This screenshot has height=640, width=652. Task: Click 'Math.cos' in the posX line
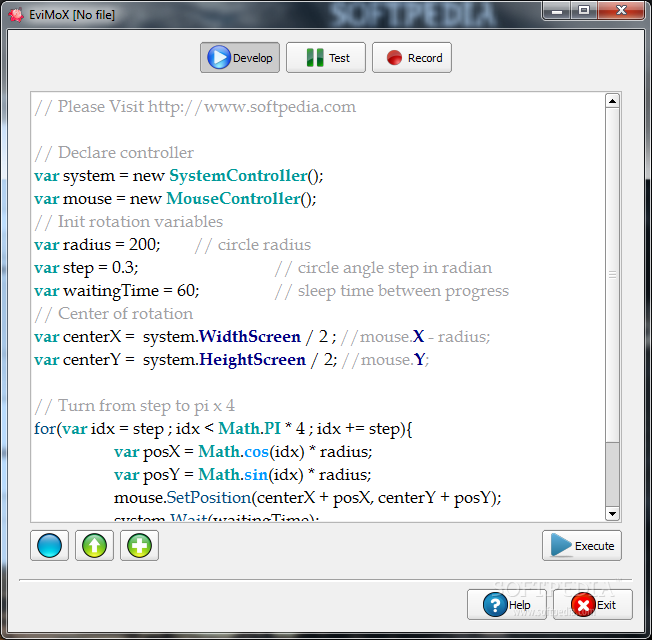233,452
